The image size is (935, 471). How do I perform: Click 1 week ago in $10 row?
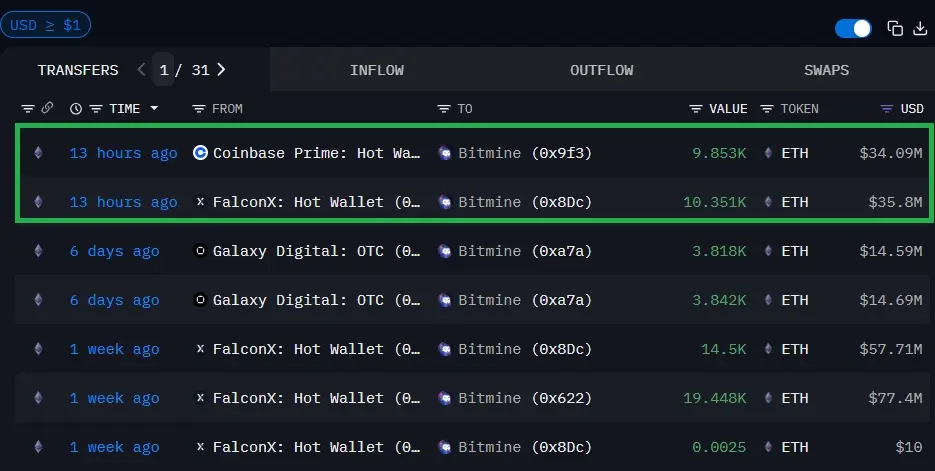[114, 447]
